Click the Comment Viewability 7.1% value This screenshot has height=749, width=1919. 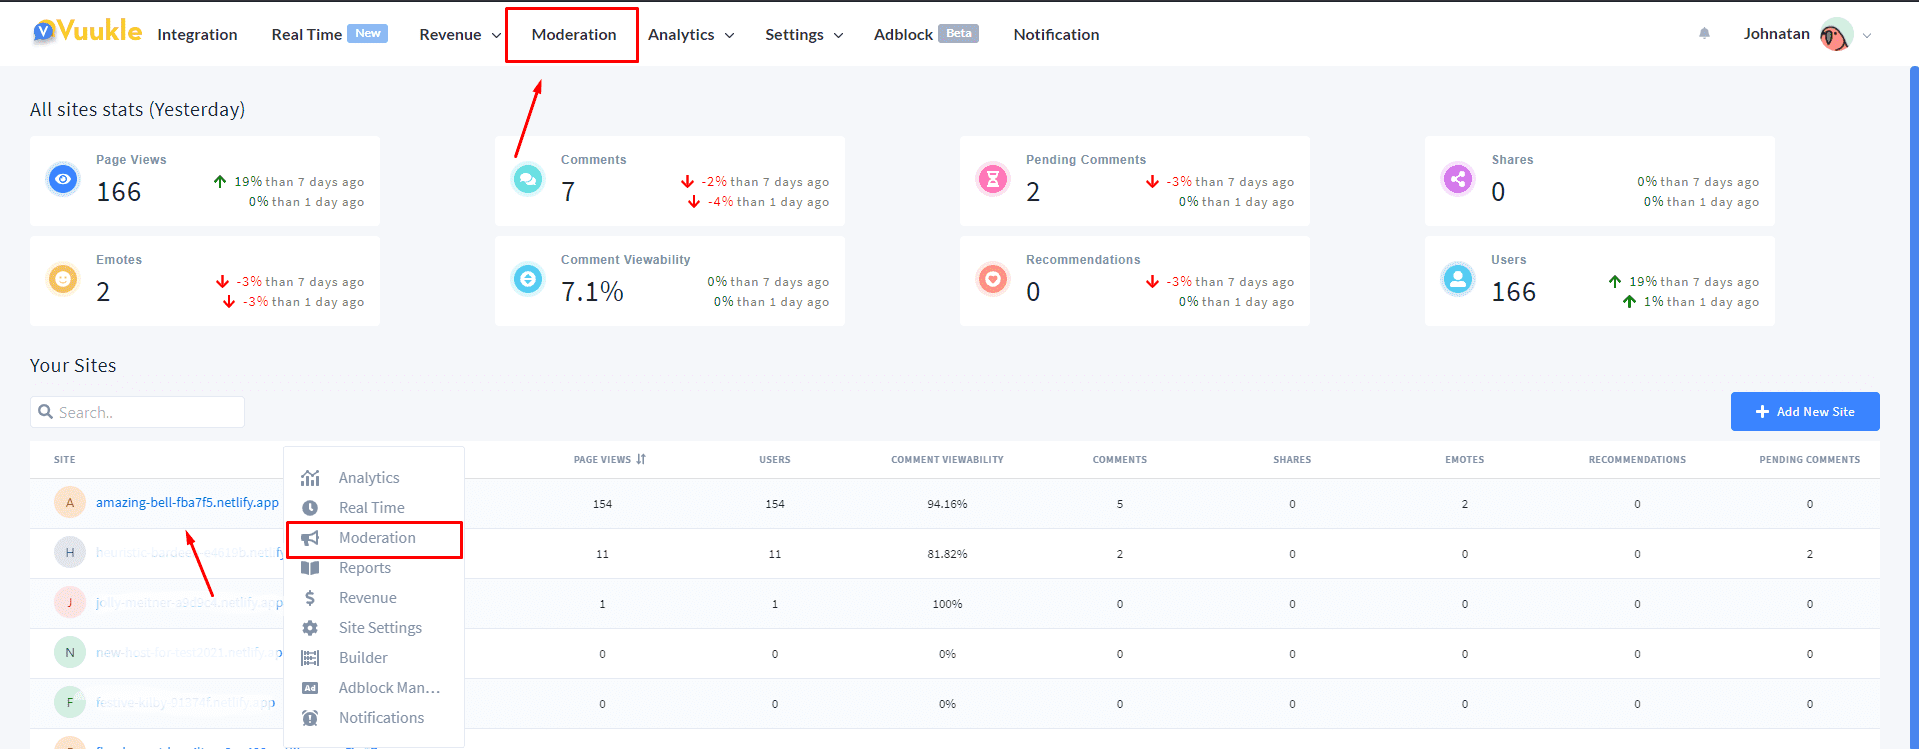pyautogui.click(x=592, y=291)
